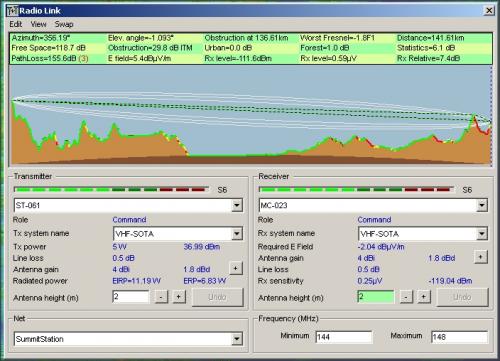Click the Maximum frequency field showing 148

[x=459, y=337]
